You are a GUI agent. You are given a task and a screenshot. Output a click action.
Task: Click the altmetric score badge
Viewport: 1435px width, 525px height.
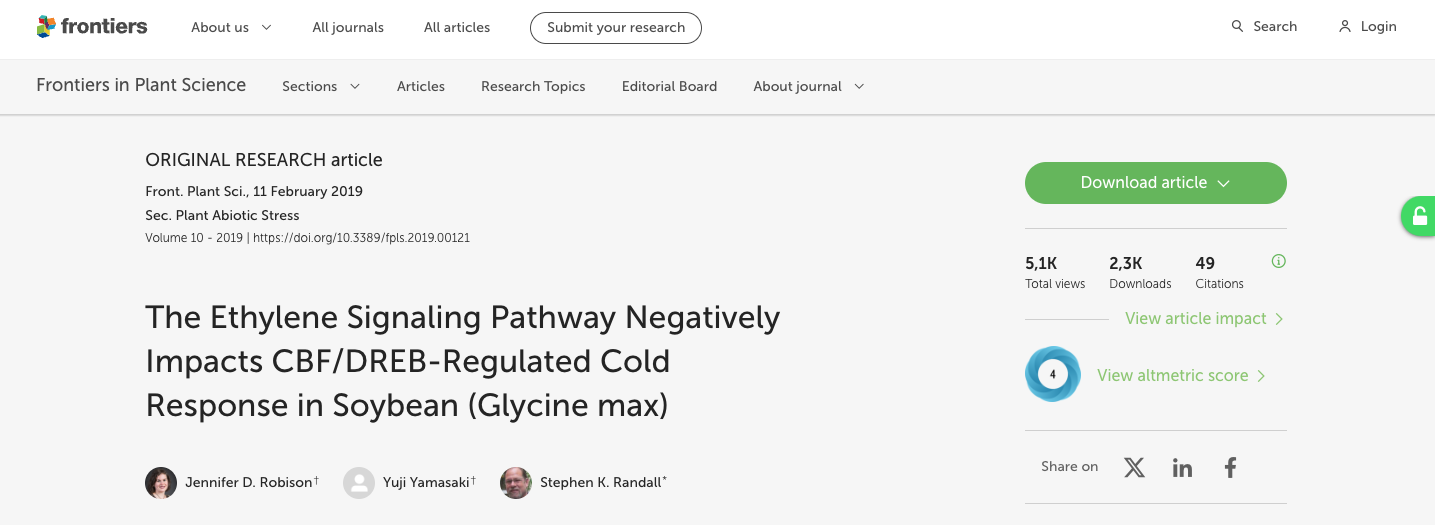[1052, 375]
